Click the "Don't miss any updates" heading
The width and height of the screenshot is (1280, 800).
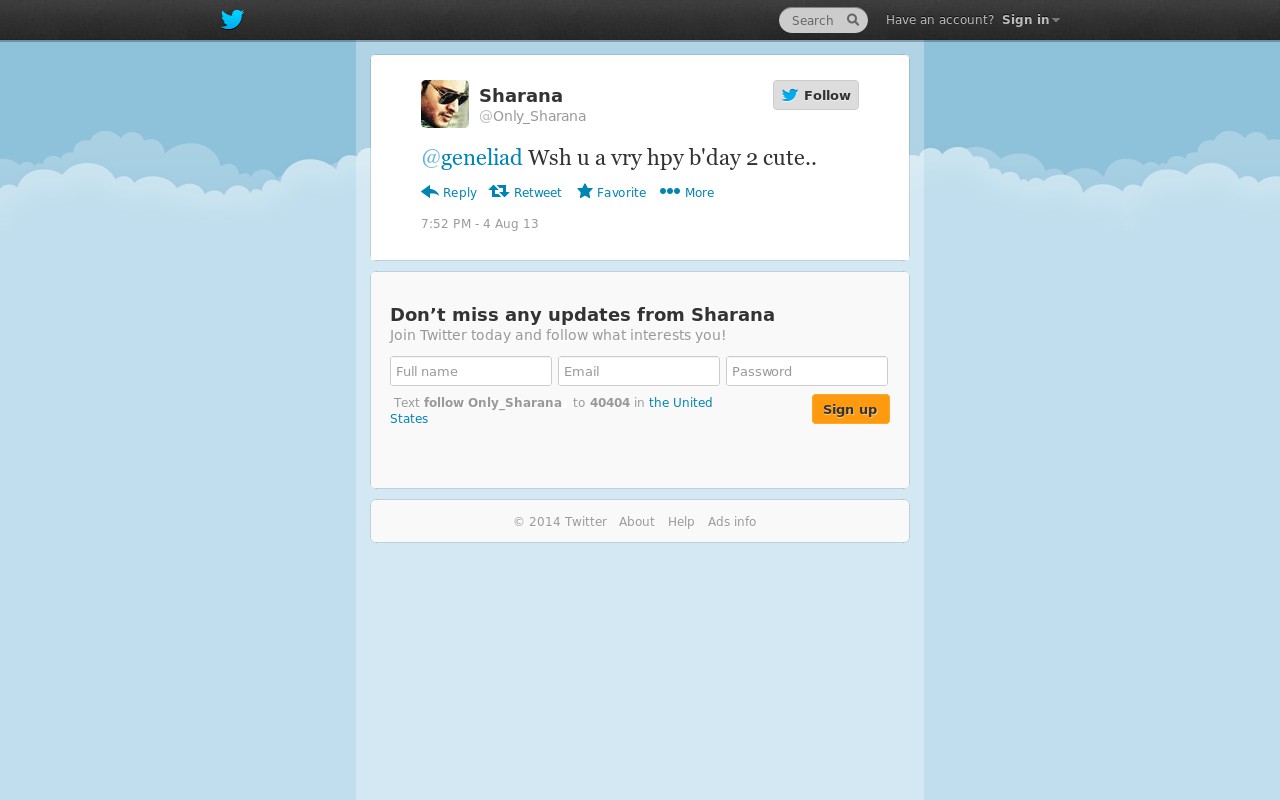[x=582, y=315]
